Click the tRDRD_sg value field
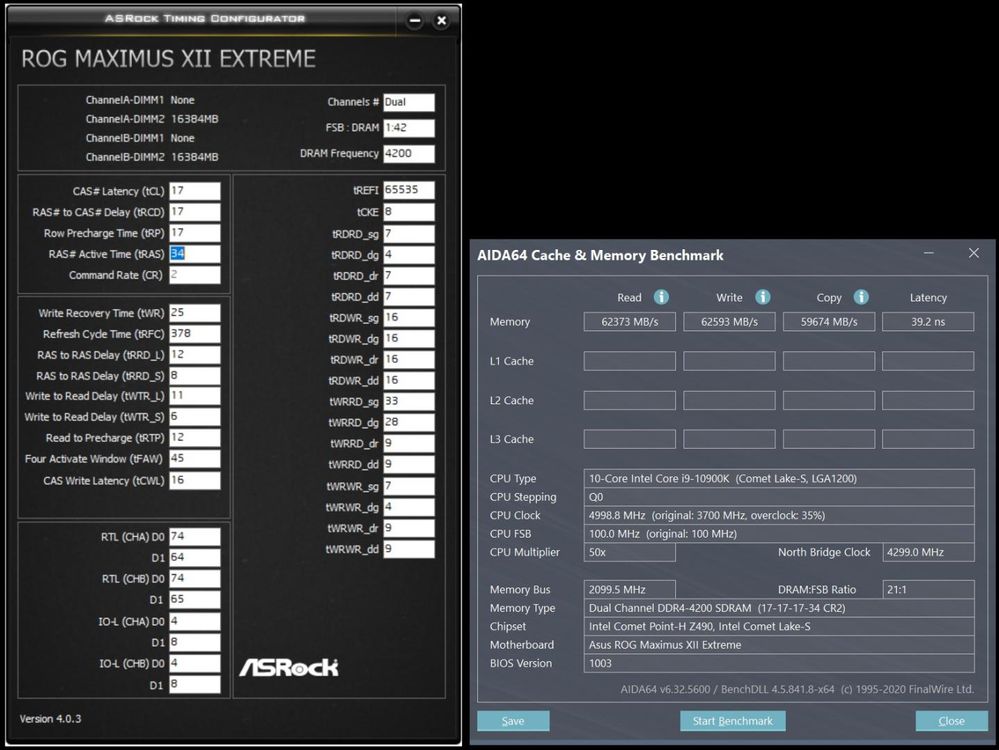The width and height of the screenshot is (999, 750). coord(409,234)
